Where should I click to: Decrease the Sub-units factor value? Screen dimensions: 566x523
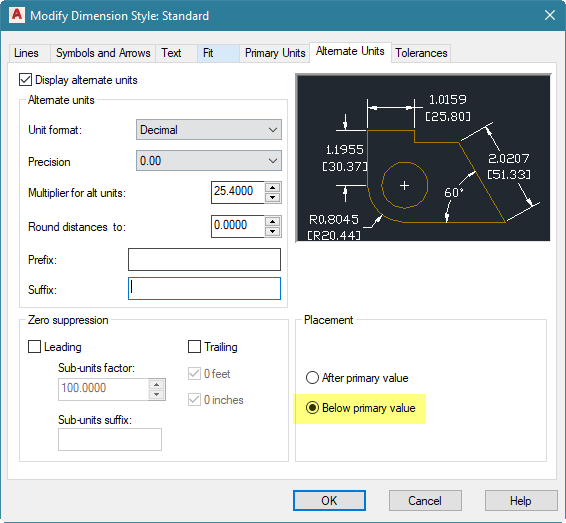[157, 394]
